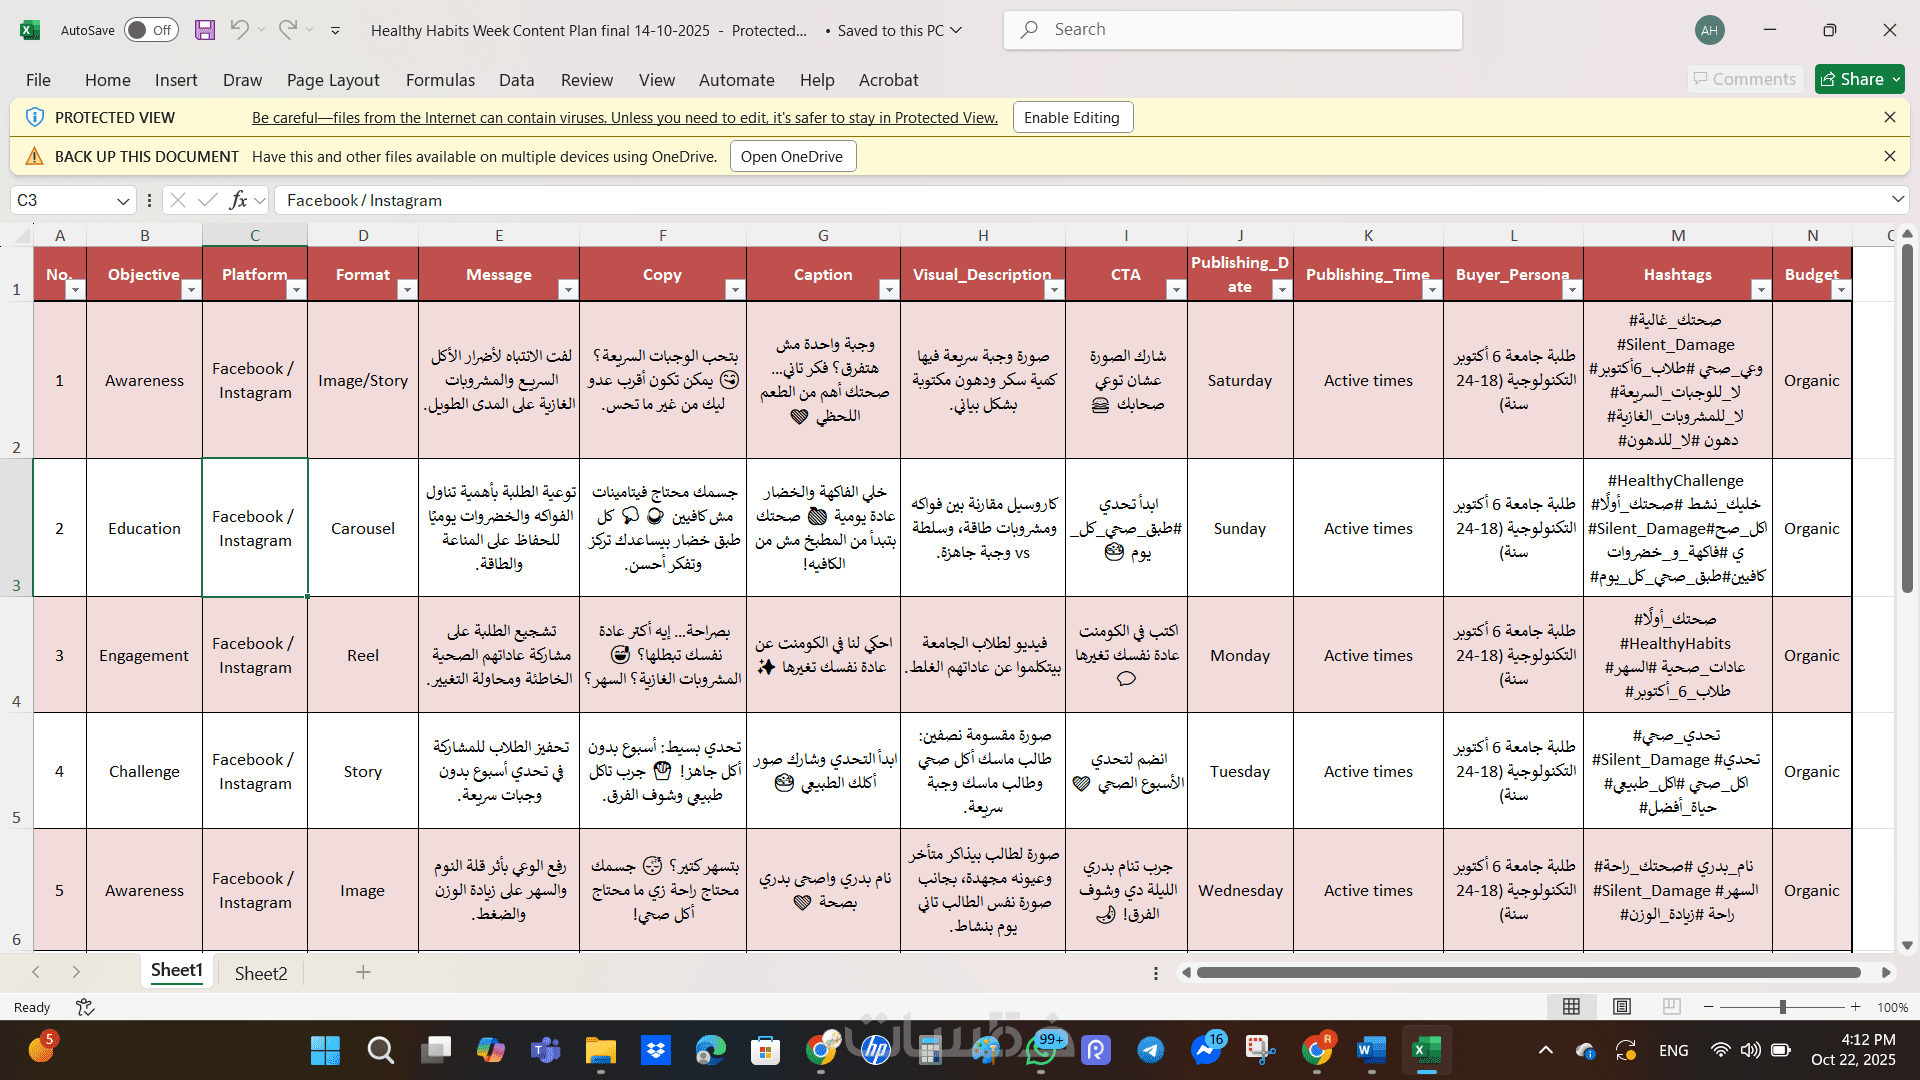1920x1080 pixels.
Task: Click the Accessibility checker status icon
Action: coord(85,1007)
